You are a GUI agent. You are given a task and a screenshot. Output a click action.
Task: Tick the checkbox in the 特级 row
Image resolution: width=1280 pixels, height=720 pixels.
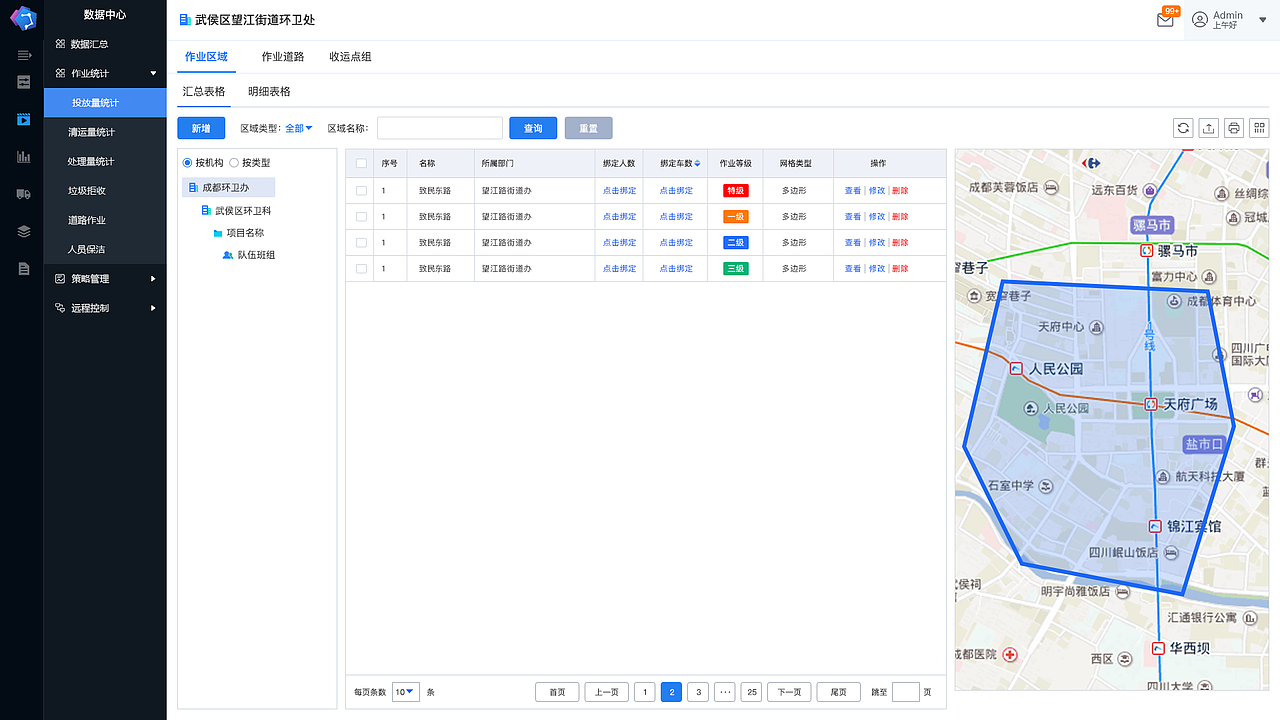pos(361,190)
